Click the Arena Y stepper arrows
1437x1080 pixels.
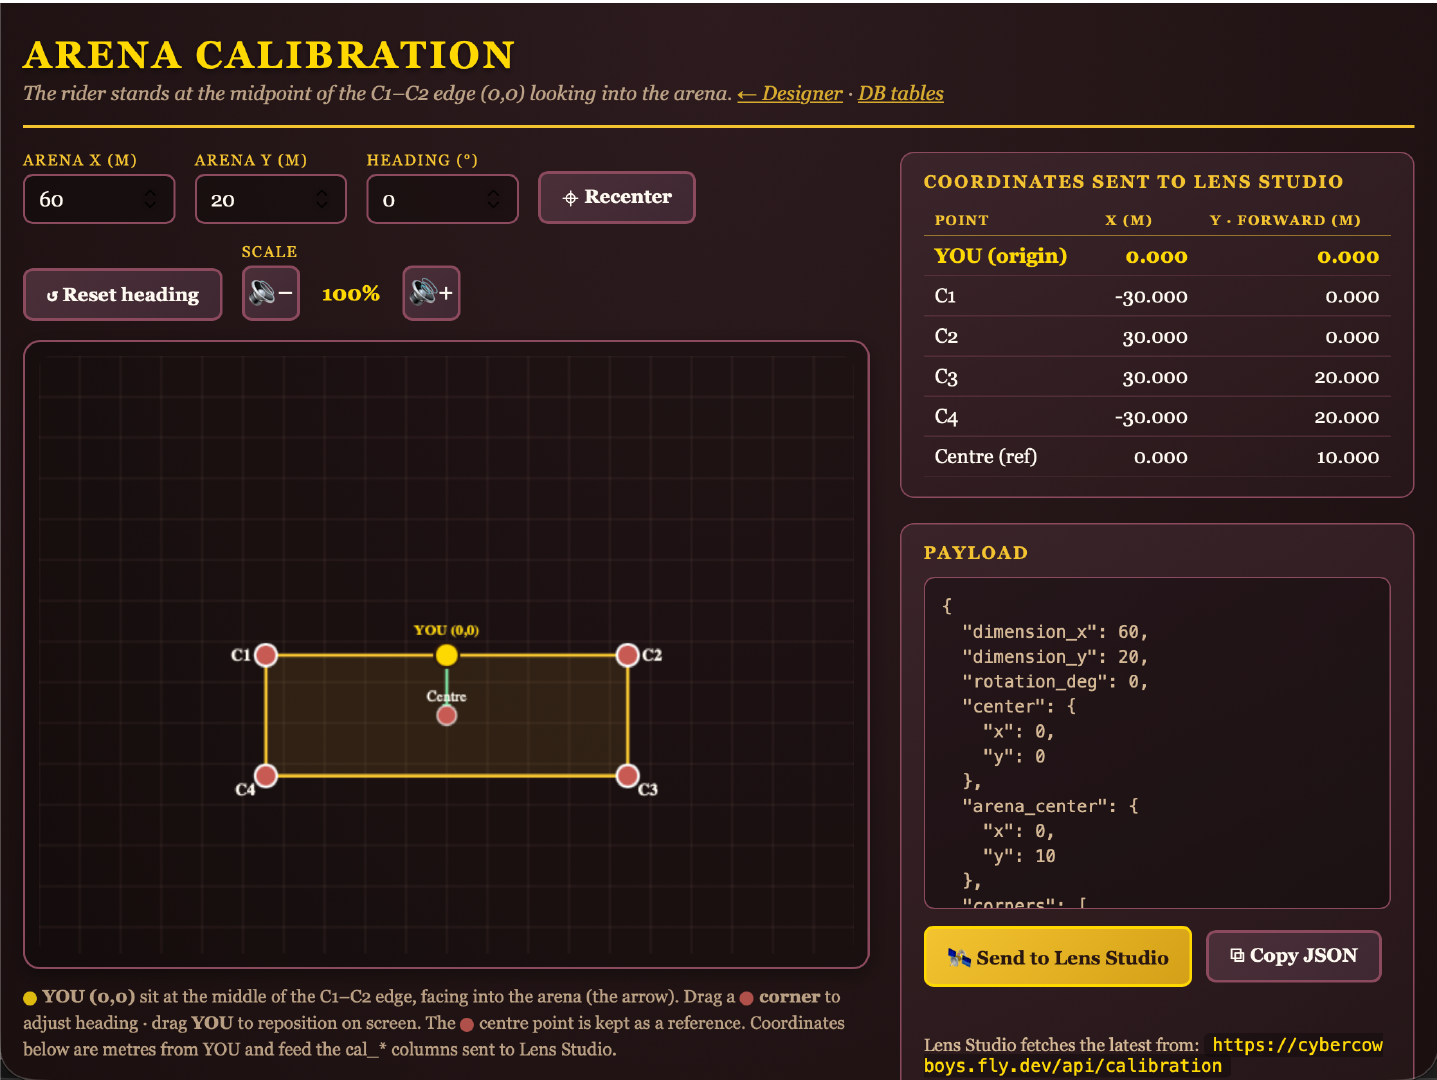pos(322,199)
